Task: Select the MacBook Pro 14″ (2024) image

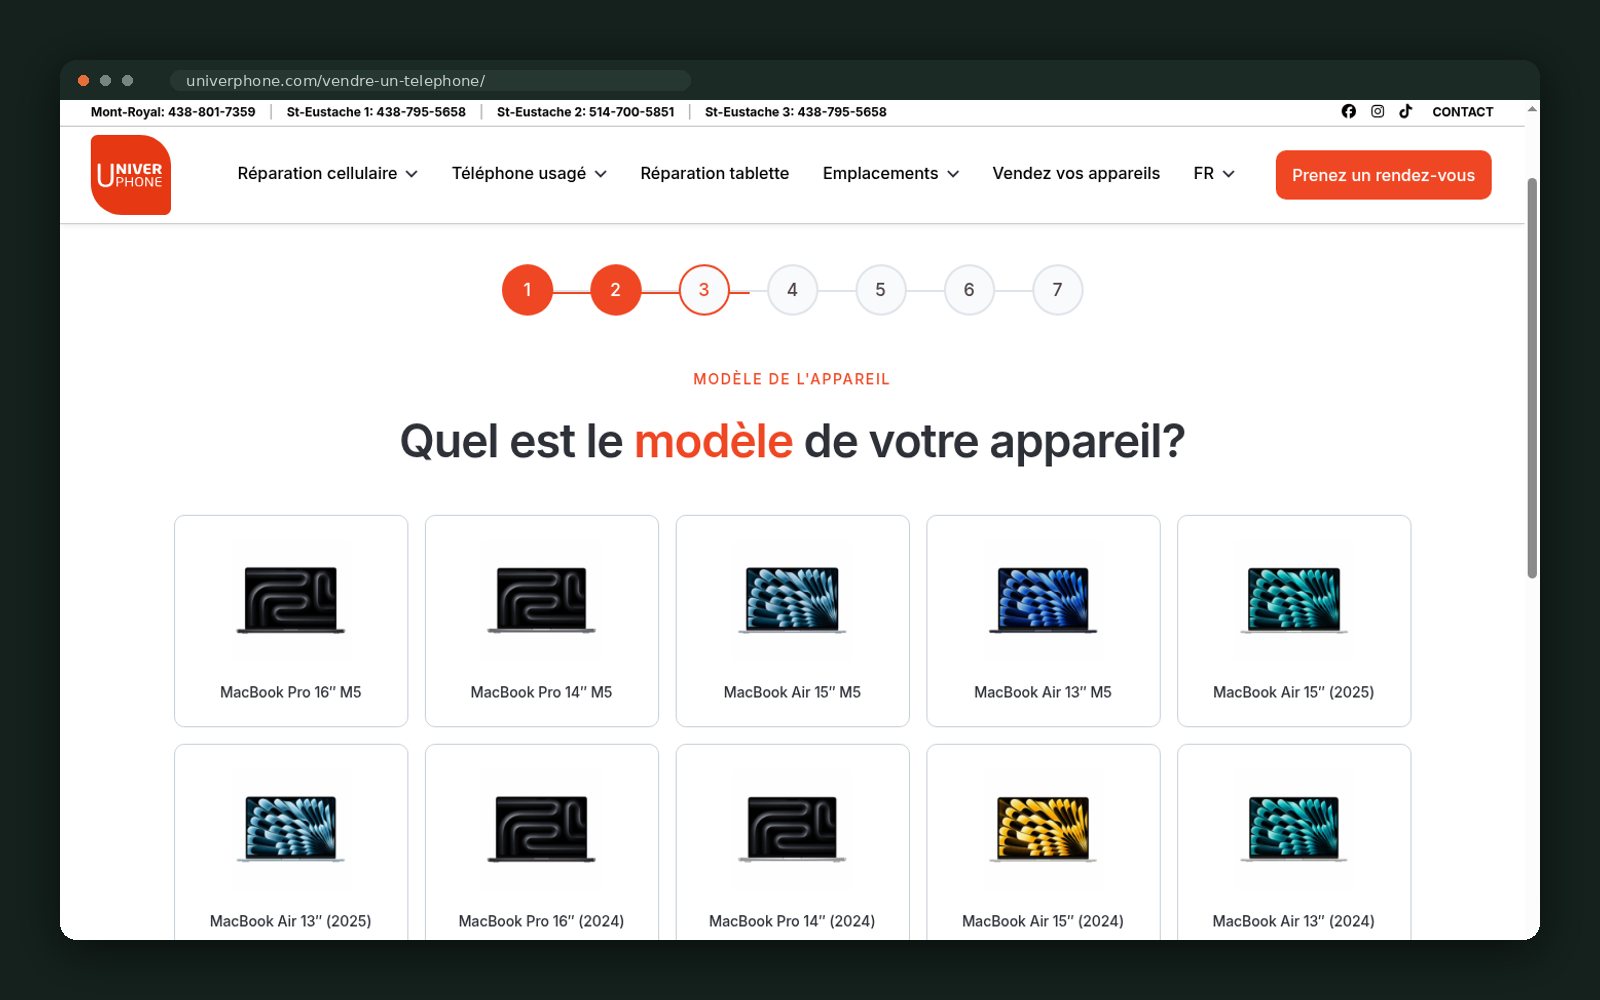Action: coord(792,829)
